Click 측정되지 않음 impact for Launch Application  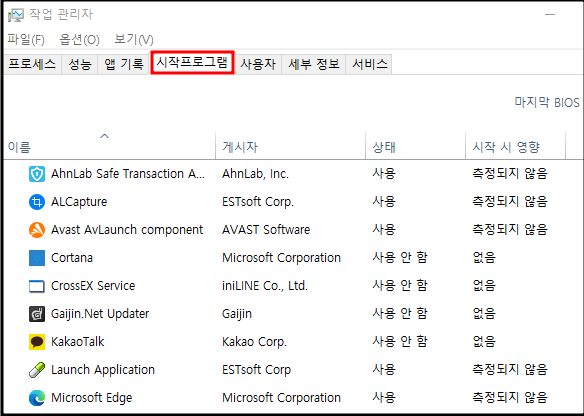510,370
